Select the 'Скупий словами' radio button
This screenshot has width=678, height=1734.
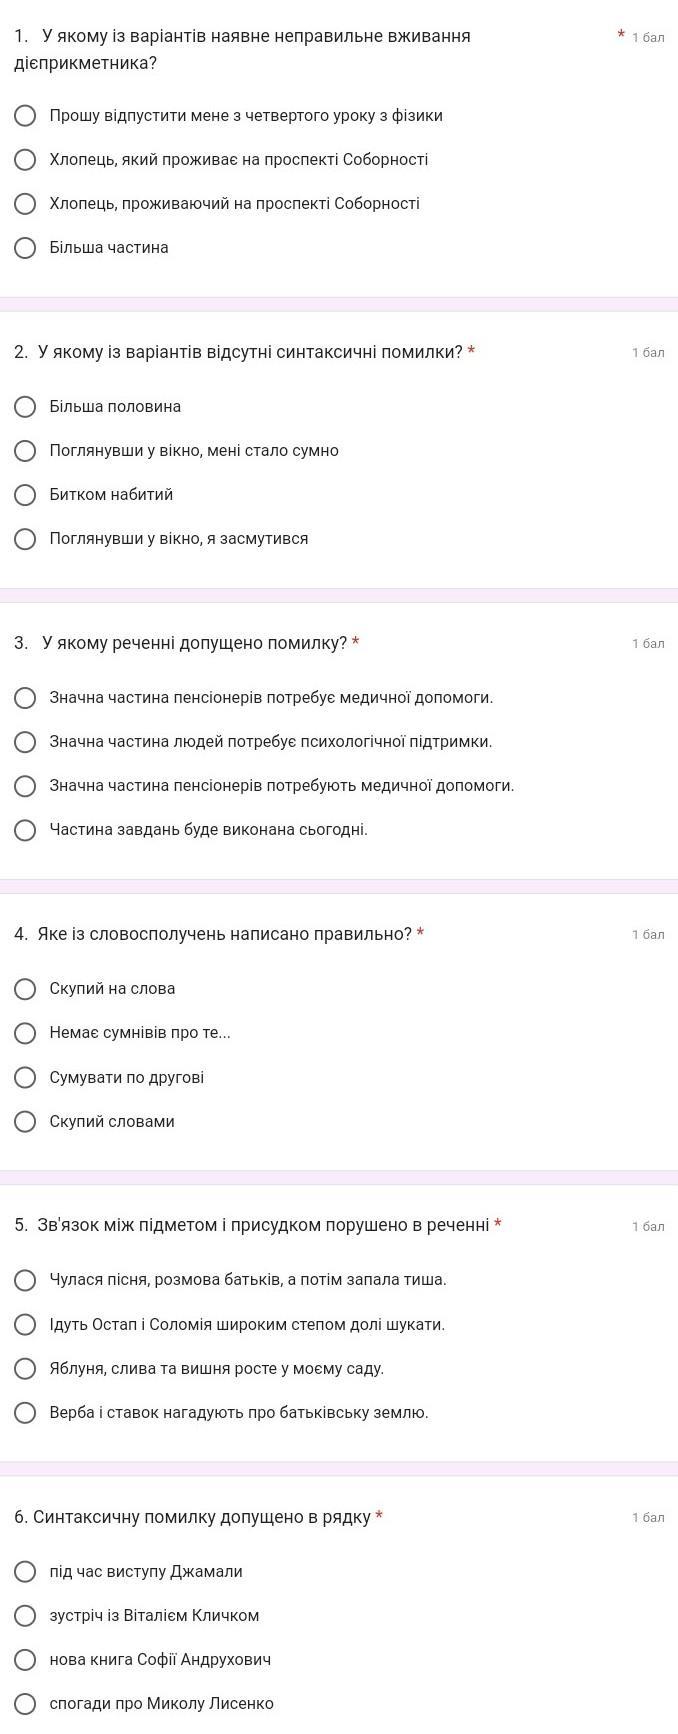click(x=26, y=1122)
